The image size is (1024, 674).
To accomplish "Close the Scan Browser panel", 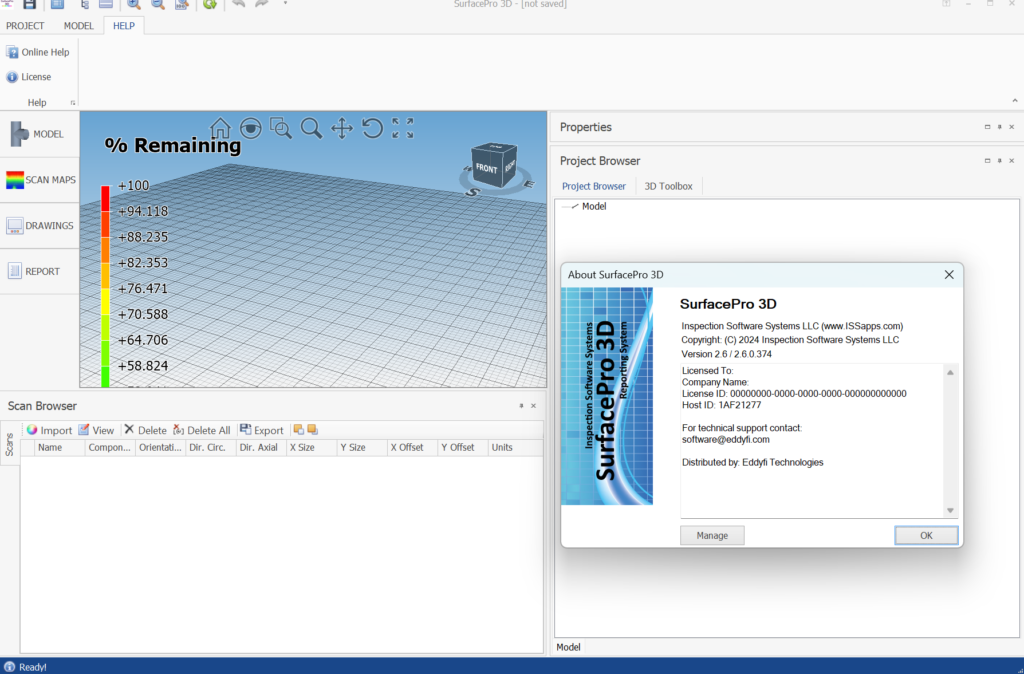I will [x=534, y=406].
